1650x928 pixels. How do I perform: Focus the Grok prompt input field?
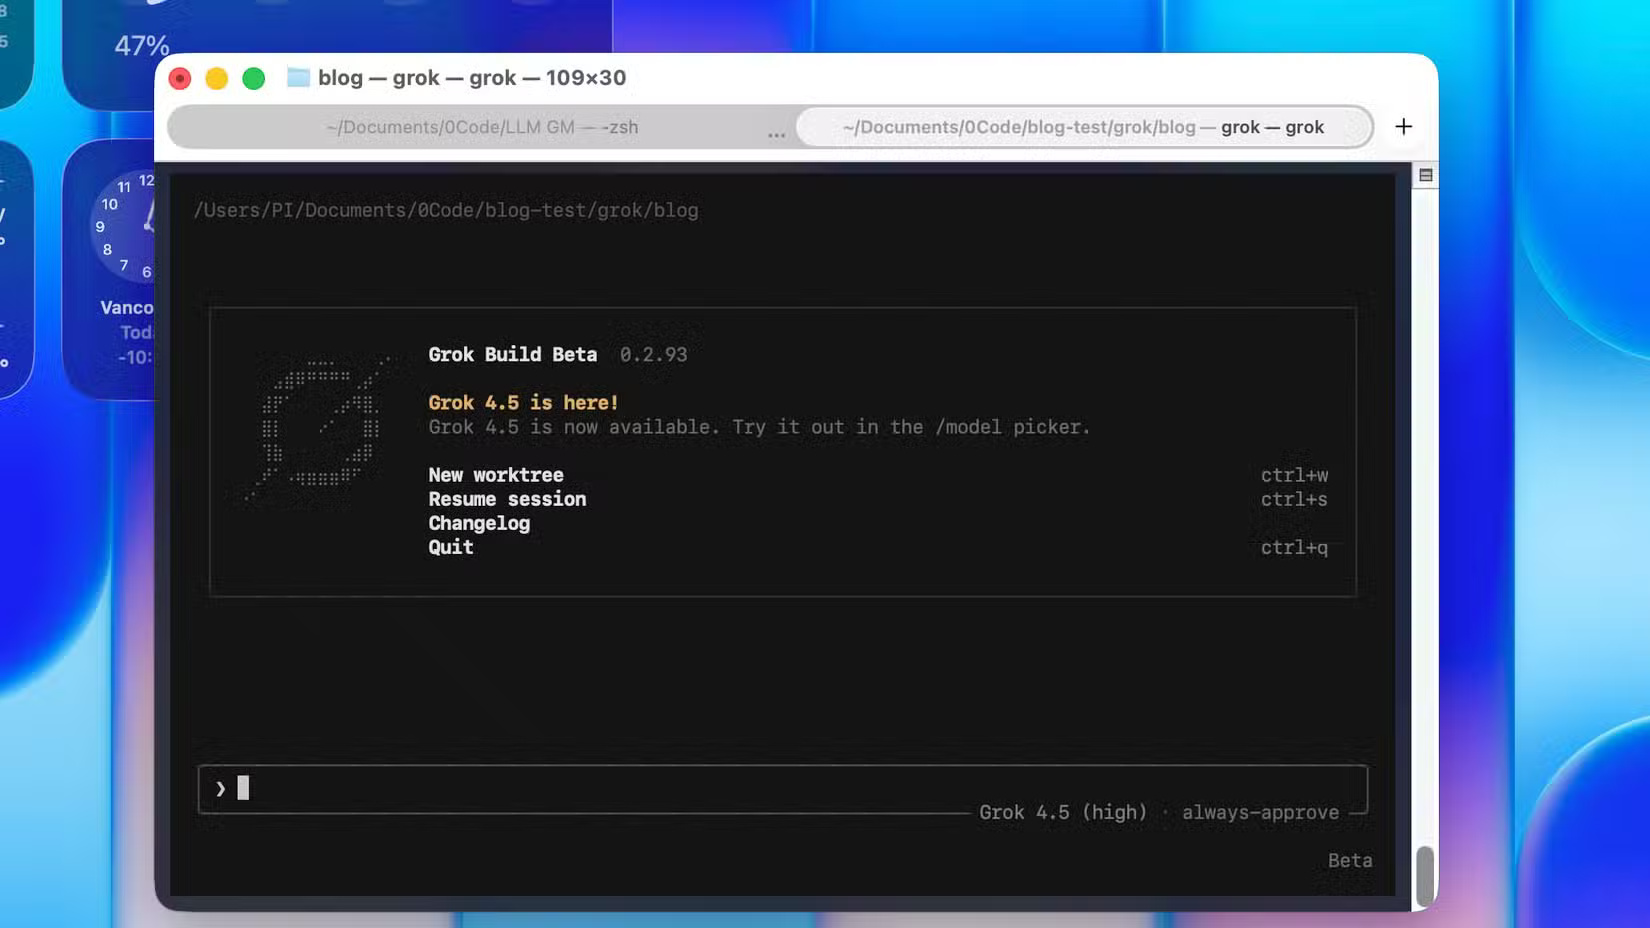(782, 789)
